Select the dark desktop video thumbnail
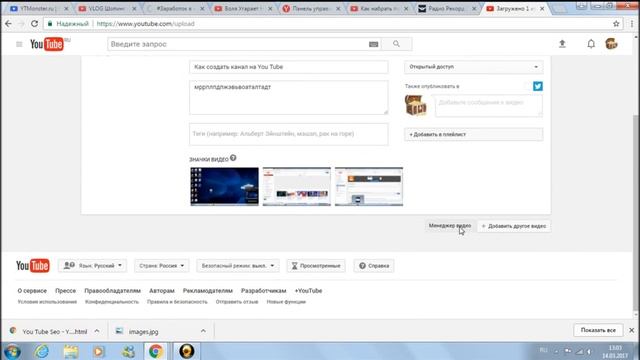This screenshot has width=640, height=360. pyautogui.click(x=224, y=187)
